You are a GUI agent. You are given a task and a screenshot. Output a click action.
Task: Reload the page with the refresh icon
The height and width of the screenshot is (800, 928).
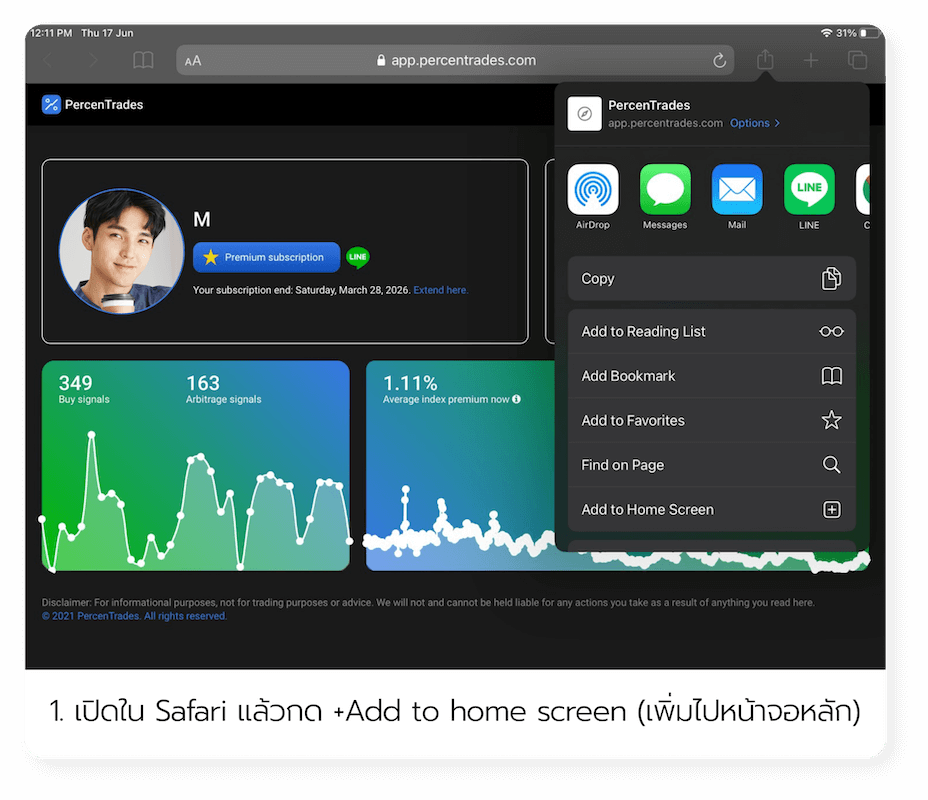point(719,60)
